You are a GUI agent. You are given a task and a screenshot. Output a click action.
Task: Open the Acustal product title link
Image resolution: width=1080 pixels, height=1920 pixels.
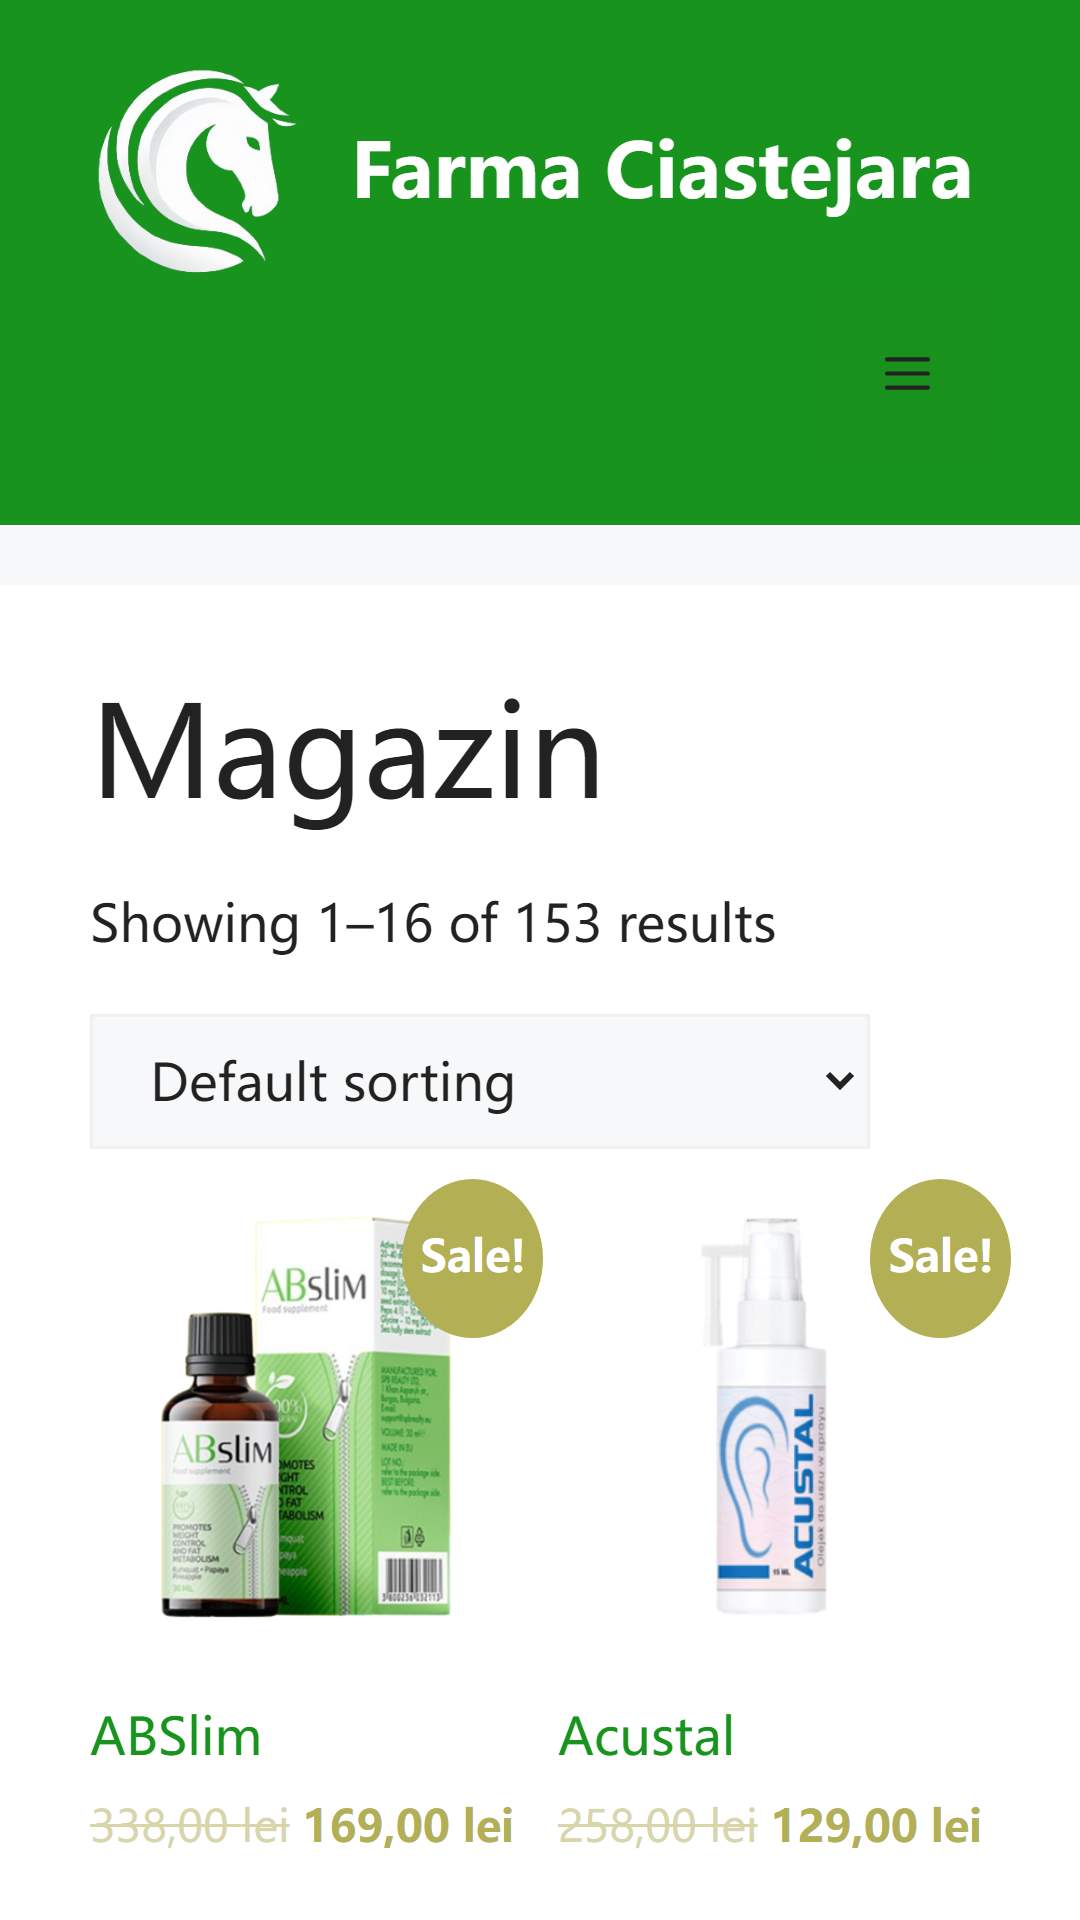pos(646,1736)
